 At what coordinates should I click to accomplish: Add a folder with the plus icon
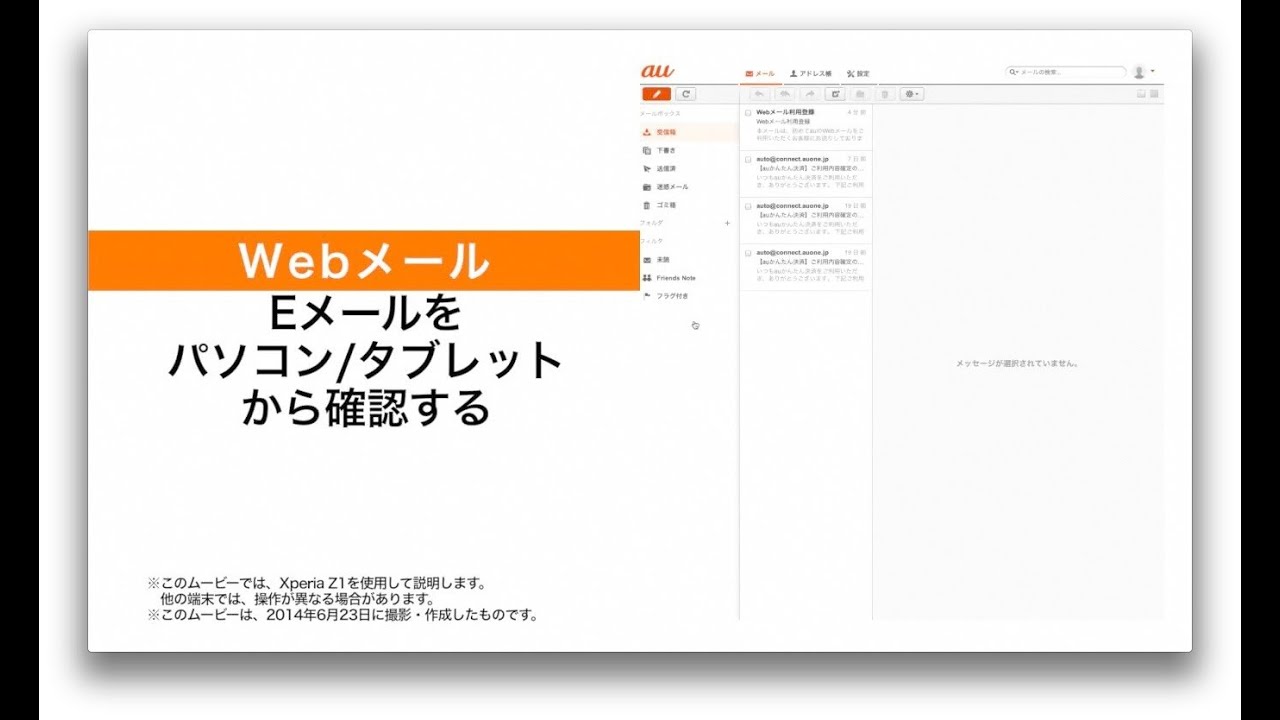click(x=727, y=223)
